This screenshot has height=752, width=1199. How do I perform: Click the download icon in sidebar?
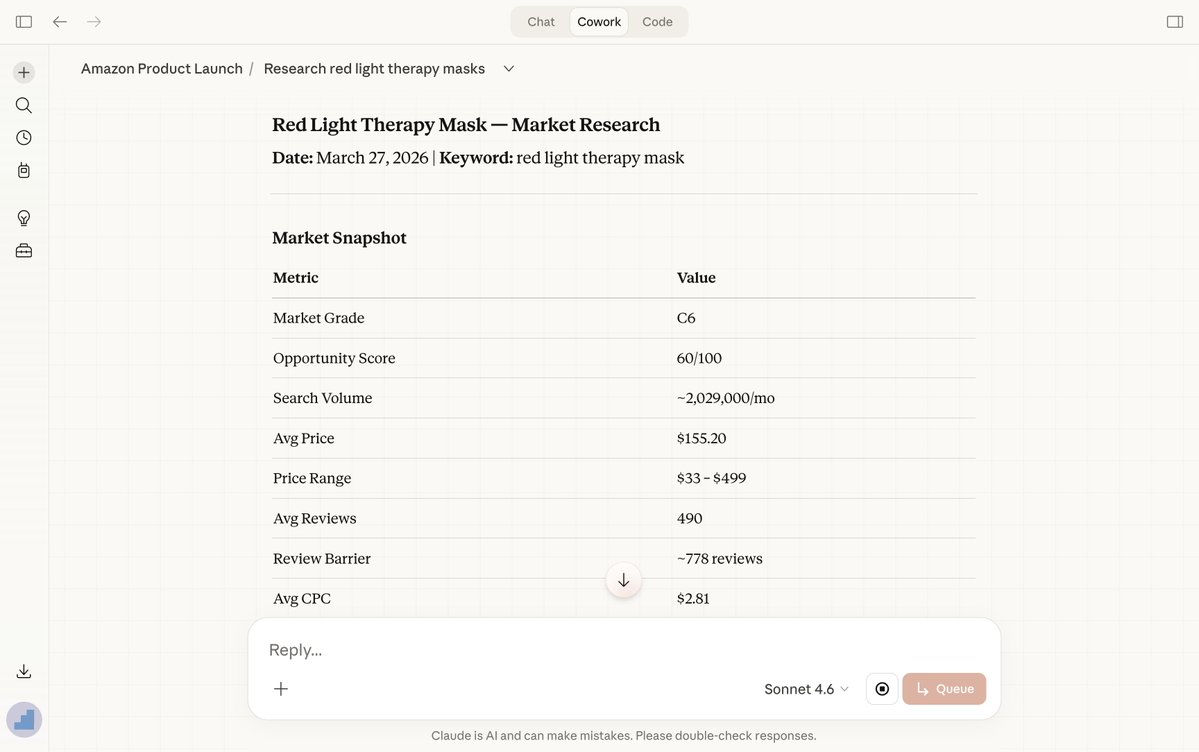(x=24, y=672)
